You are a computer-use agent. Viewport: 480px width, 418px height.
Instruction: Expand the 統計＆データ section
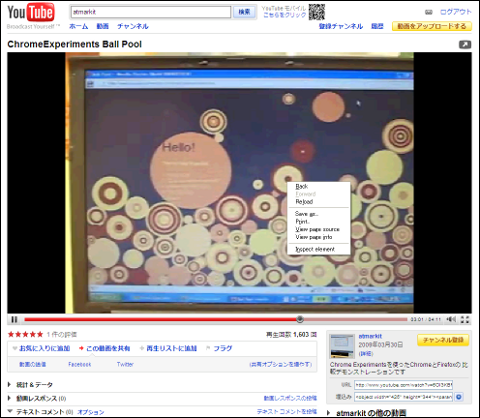coord(34,385)
